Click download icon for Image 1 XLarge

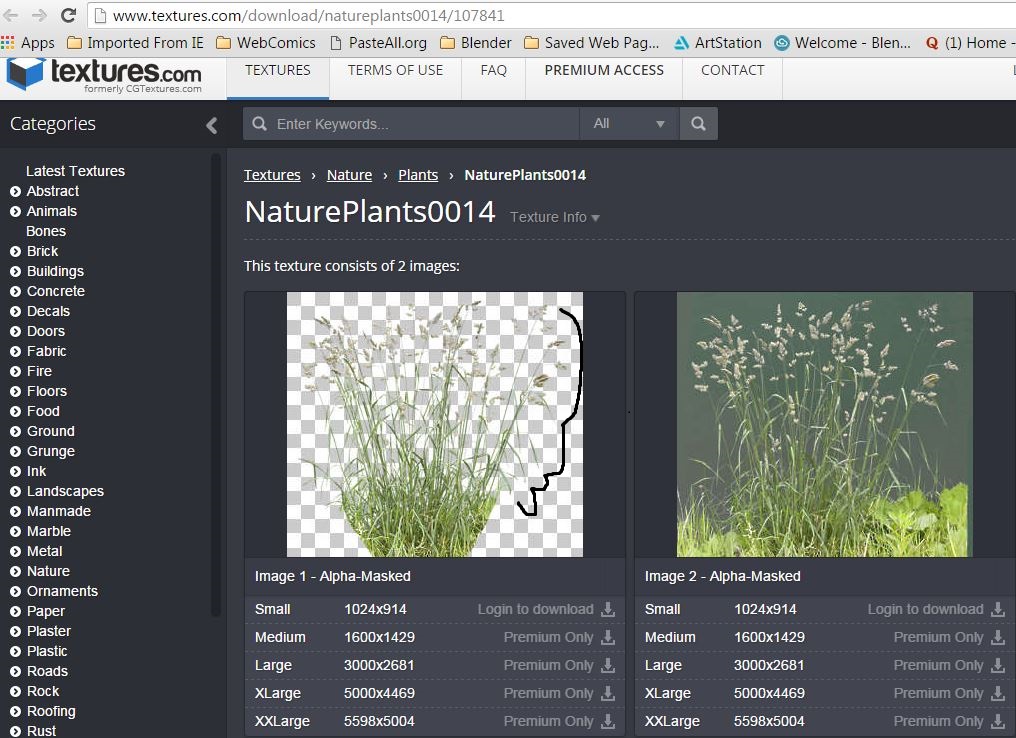point(608,693)
